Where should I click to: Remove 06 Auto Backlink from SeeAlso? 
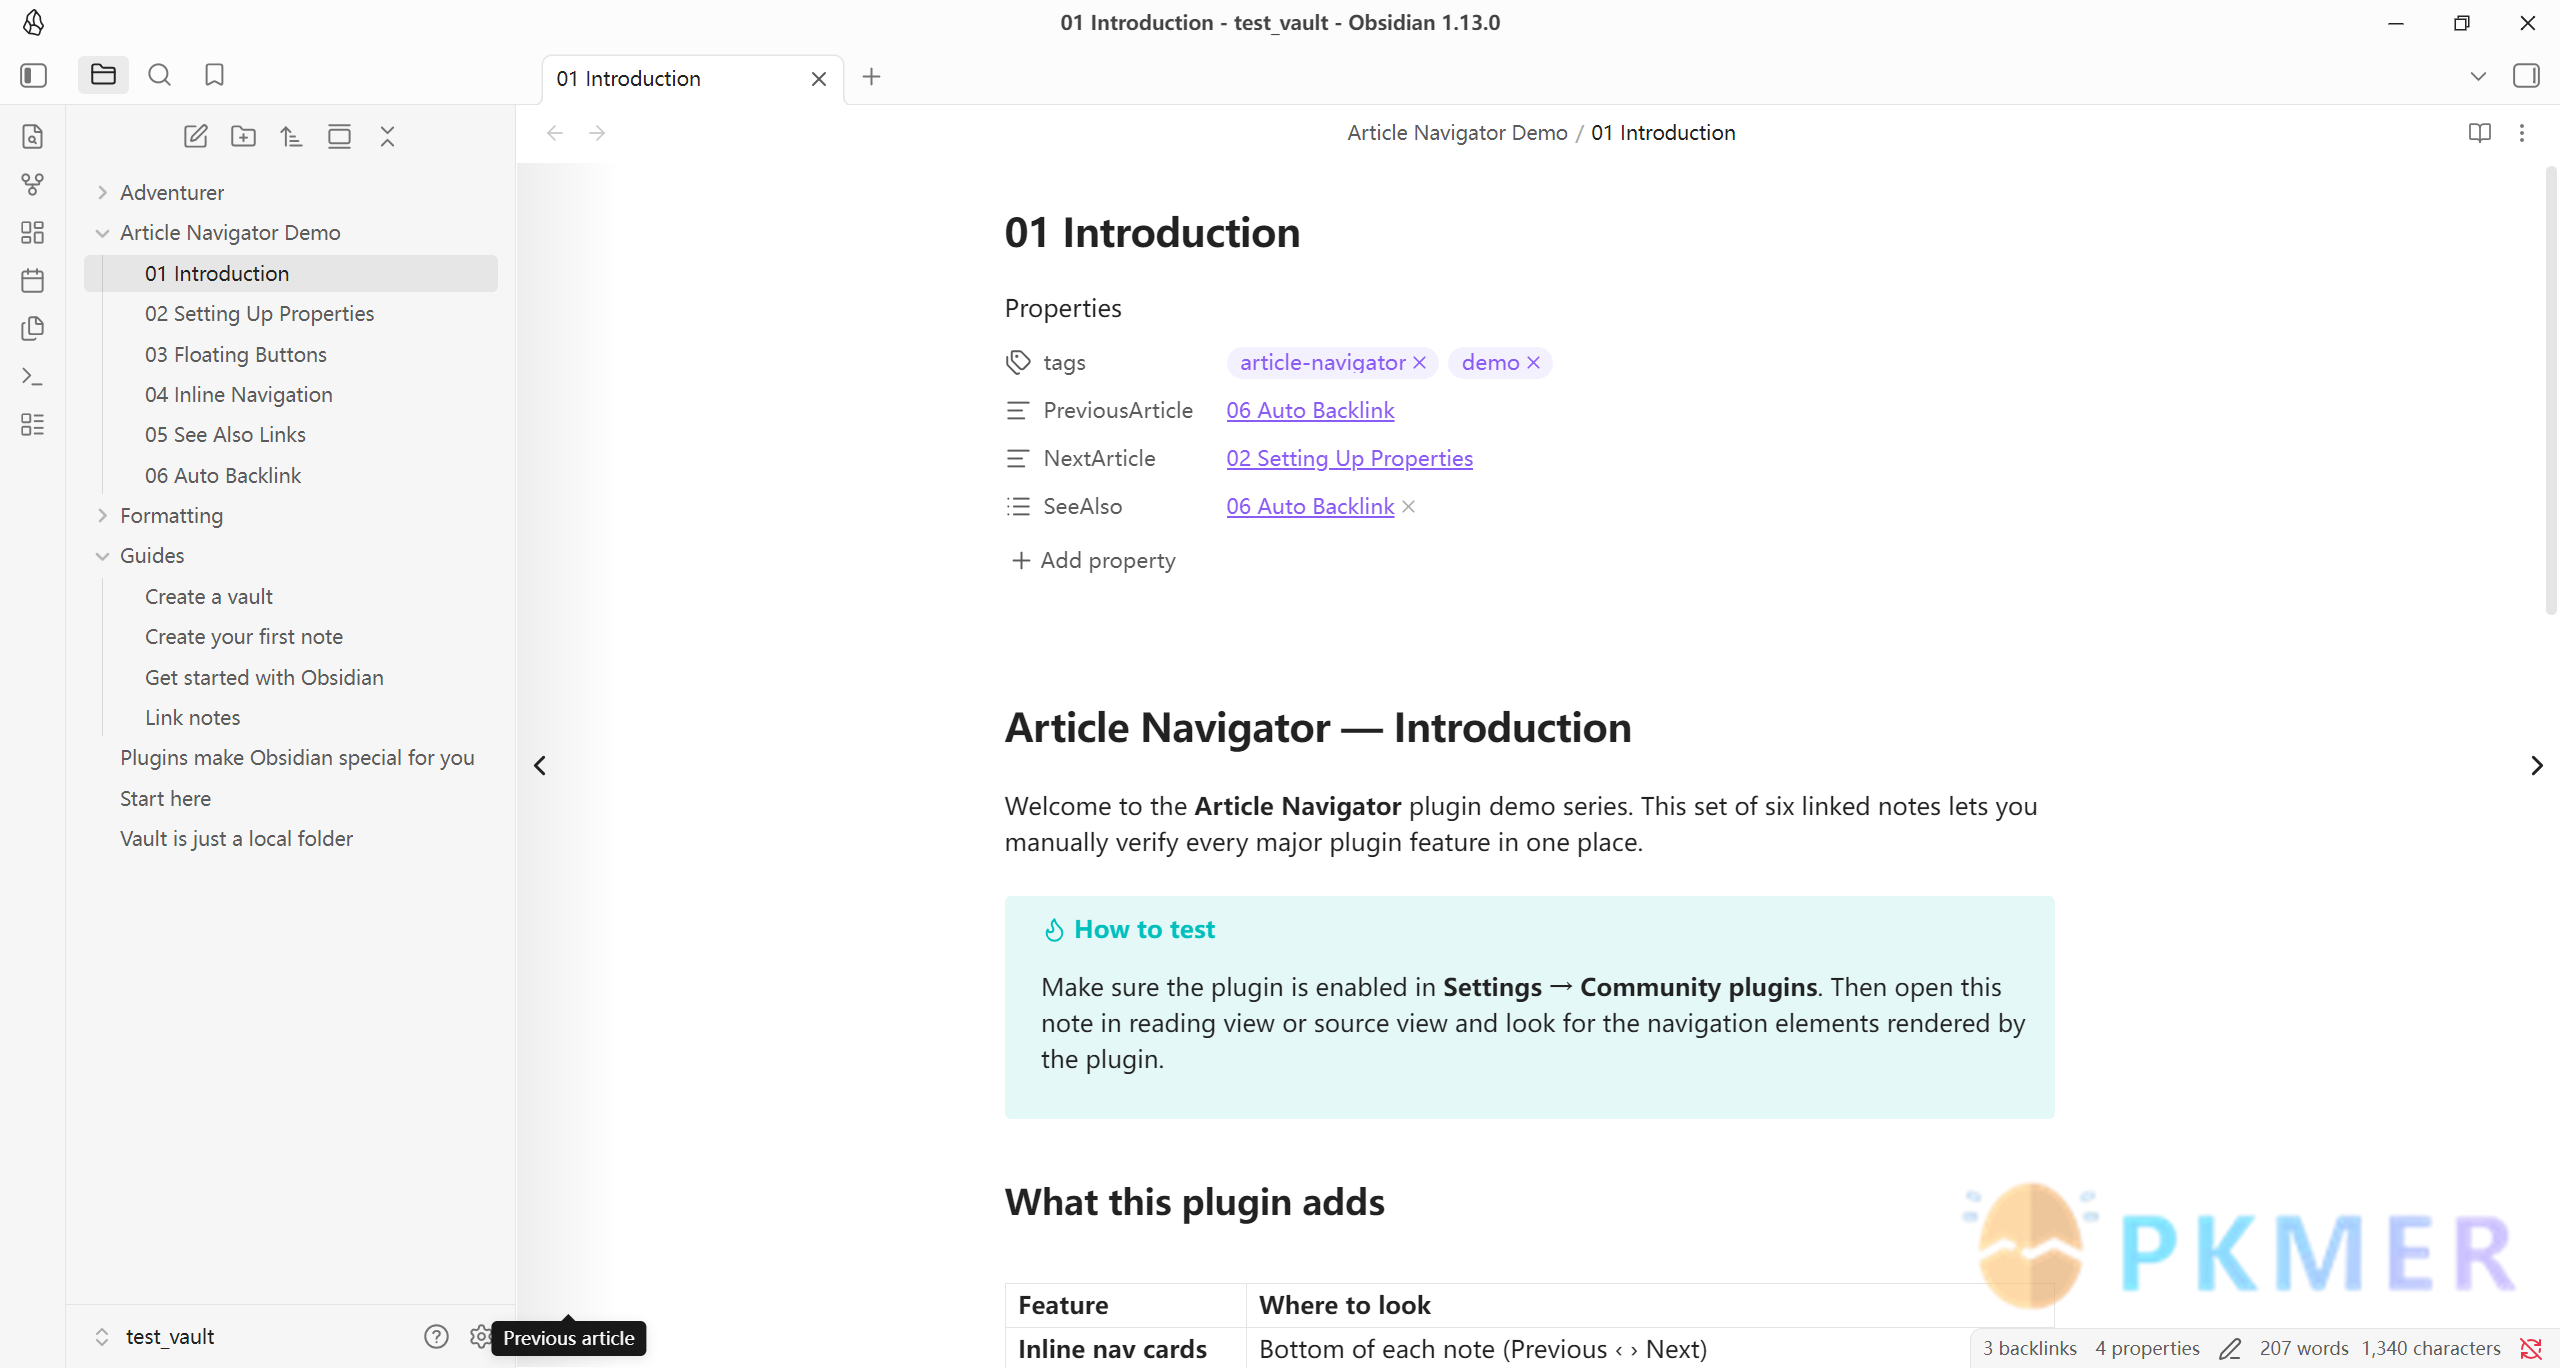1408,507
